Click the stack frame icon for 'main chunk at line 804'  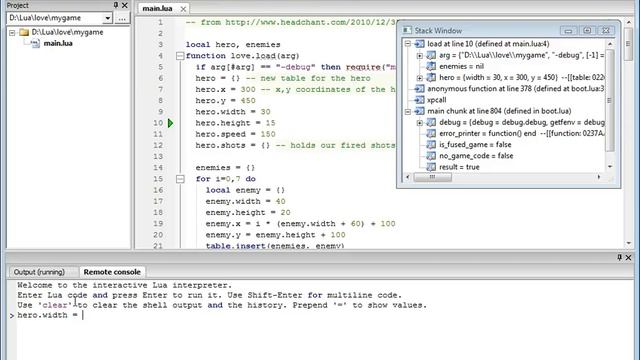[x=419, y=111]
